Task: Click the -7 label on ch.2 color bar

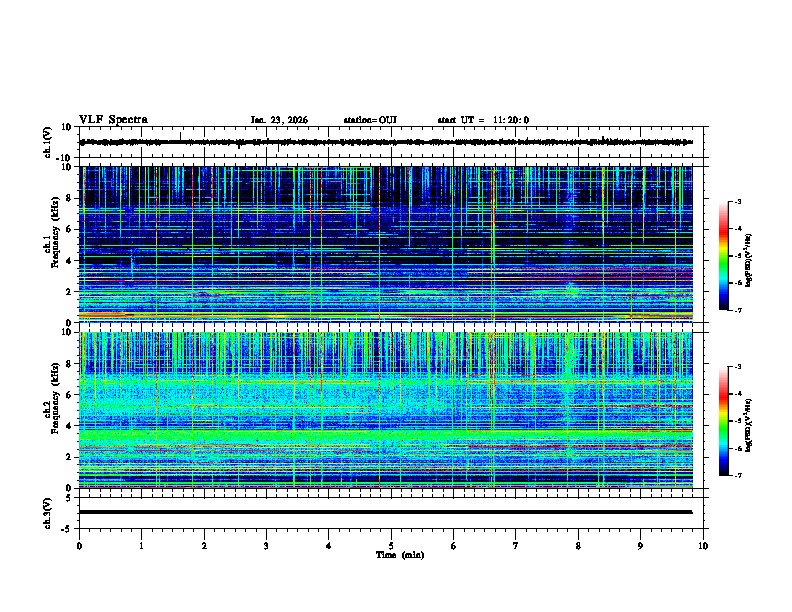Action: 737,475
